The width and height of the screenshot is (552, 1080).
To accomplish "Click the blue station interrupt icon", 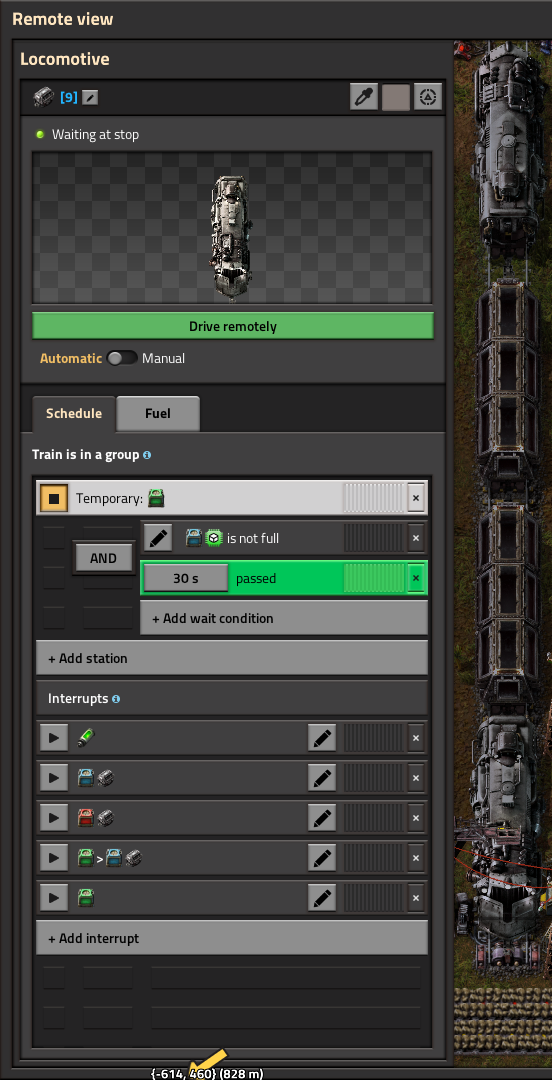I will click(85, 778).
